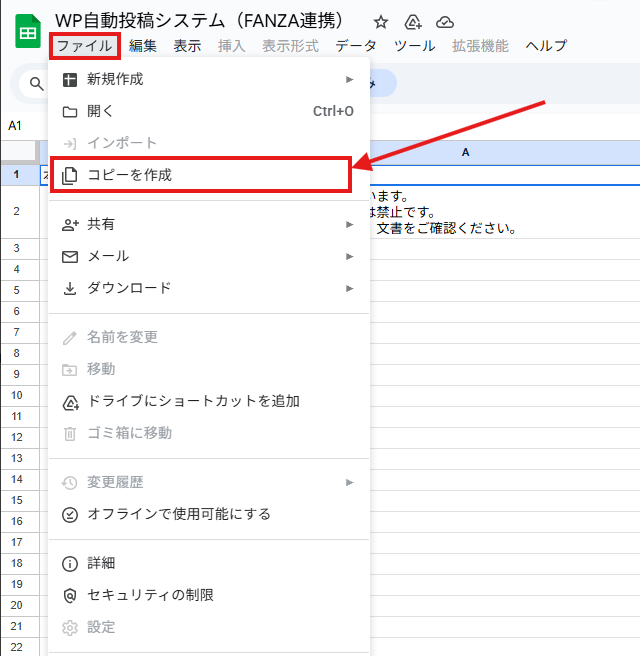
Task: Expand the 共有 submenu arrow
Action: click(x=350, y=224)
